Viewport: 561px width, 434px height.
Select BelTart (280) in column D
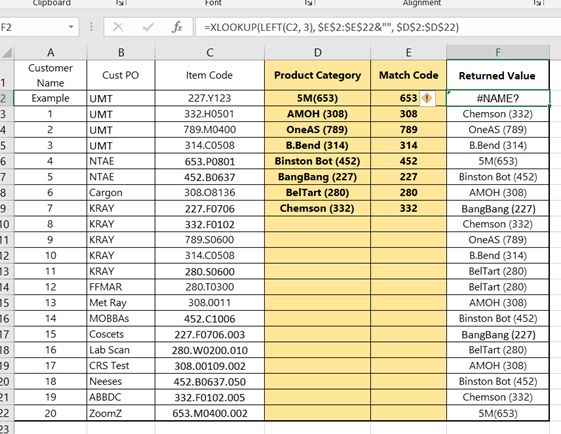click(317, 192)
